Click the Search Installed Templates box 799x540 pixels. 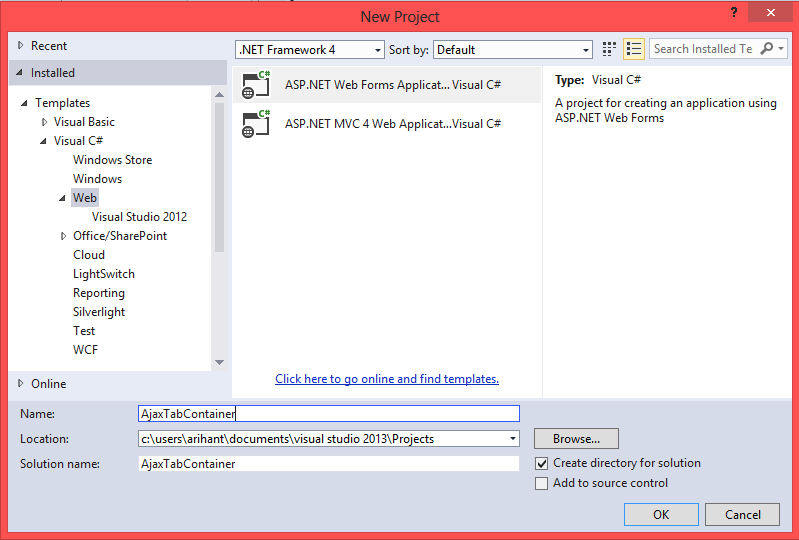pos(704,49)
